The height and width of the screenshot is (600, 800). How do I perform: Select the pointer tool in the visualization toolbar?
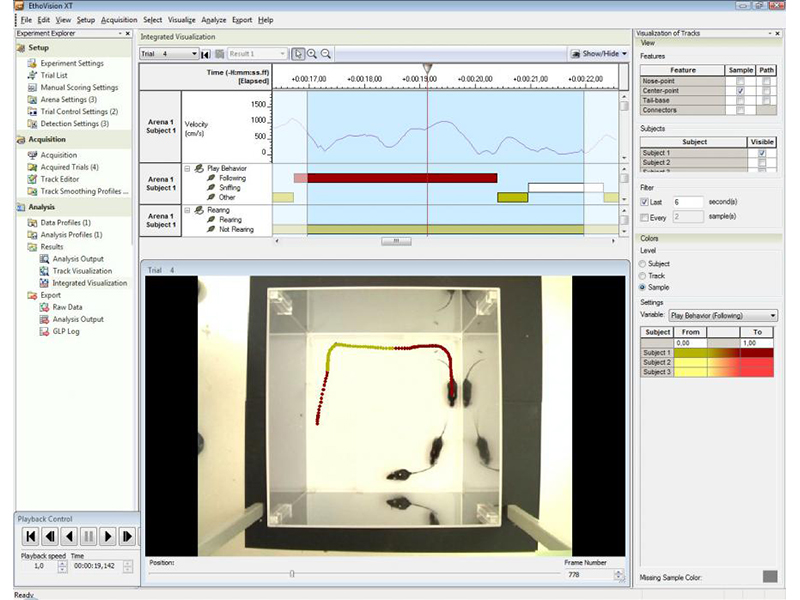point(297,52)
